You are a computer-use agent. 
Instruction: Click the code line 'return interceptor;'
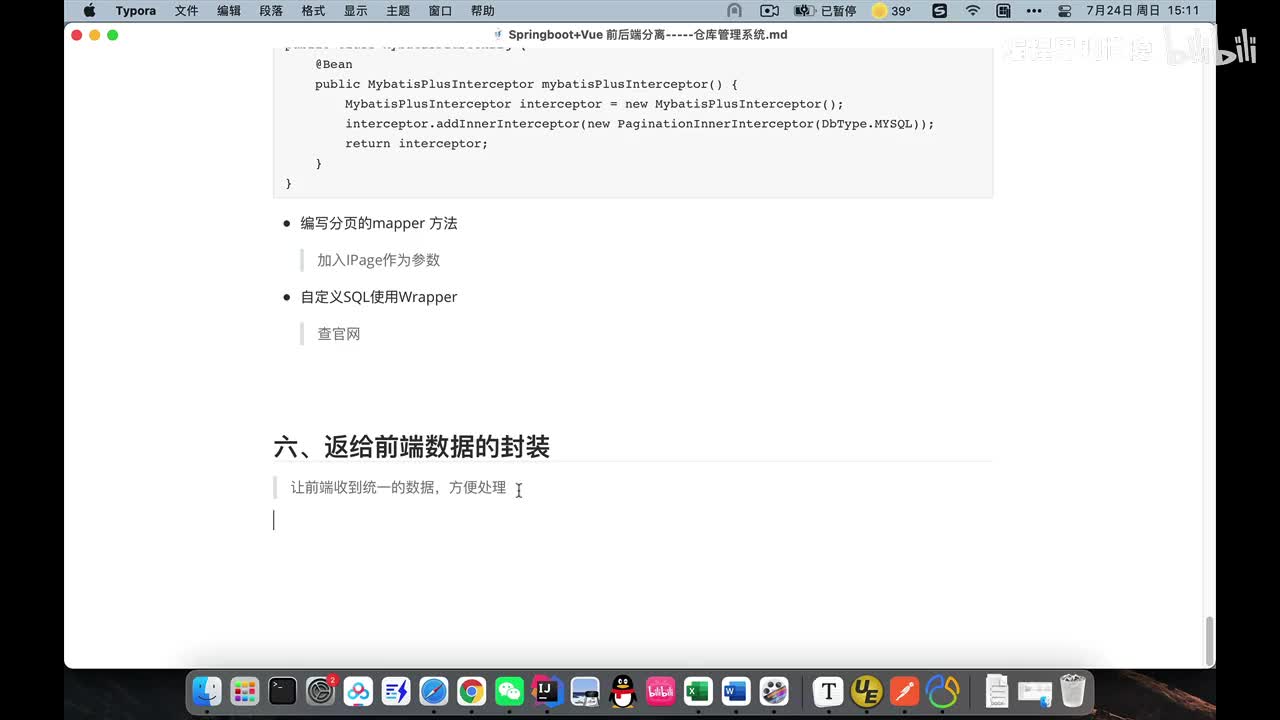417,144
